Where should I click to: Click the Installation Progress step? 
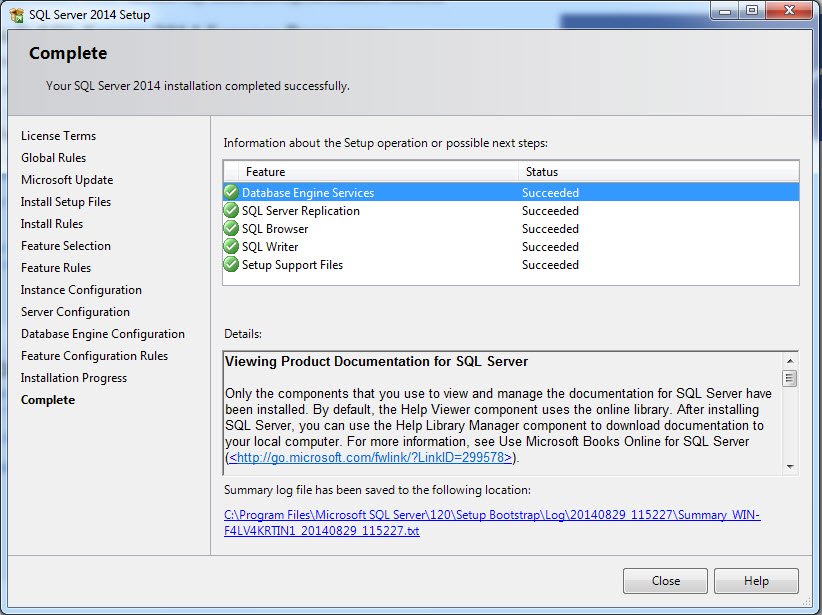tap(74, 378)
